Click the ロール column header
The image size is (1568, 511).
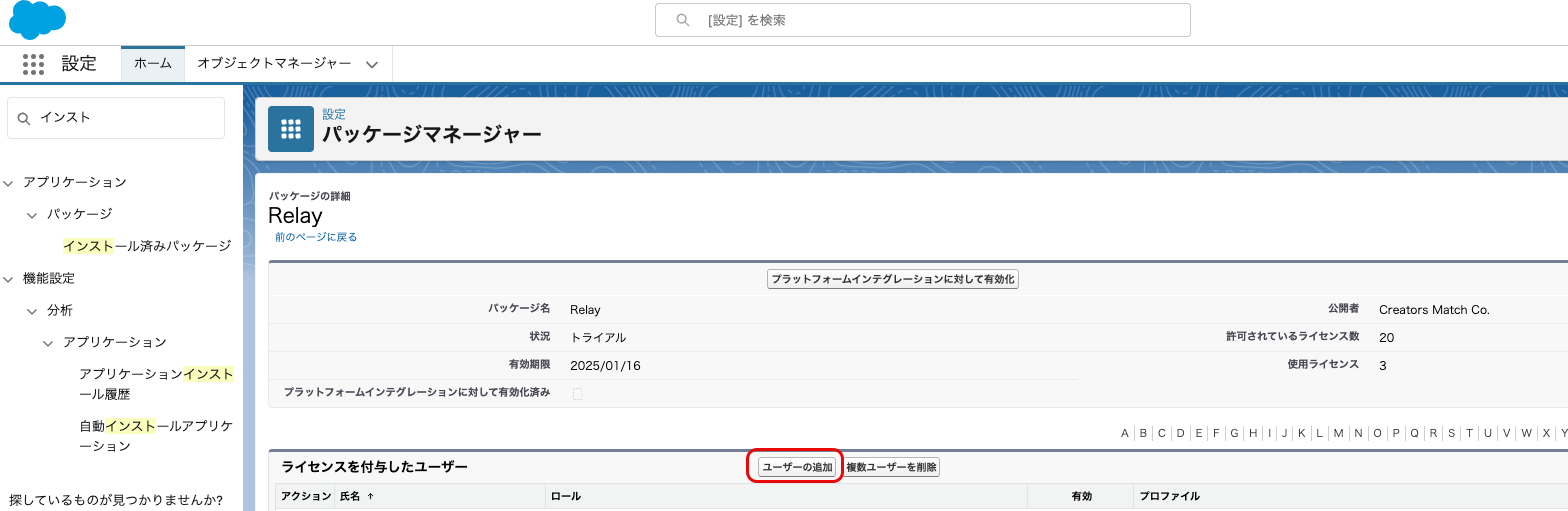[x=566, y=496]
